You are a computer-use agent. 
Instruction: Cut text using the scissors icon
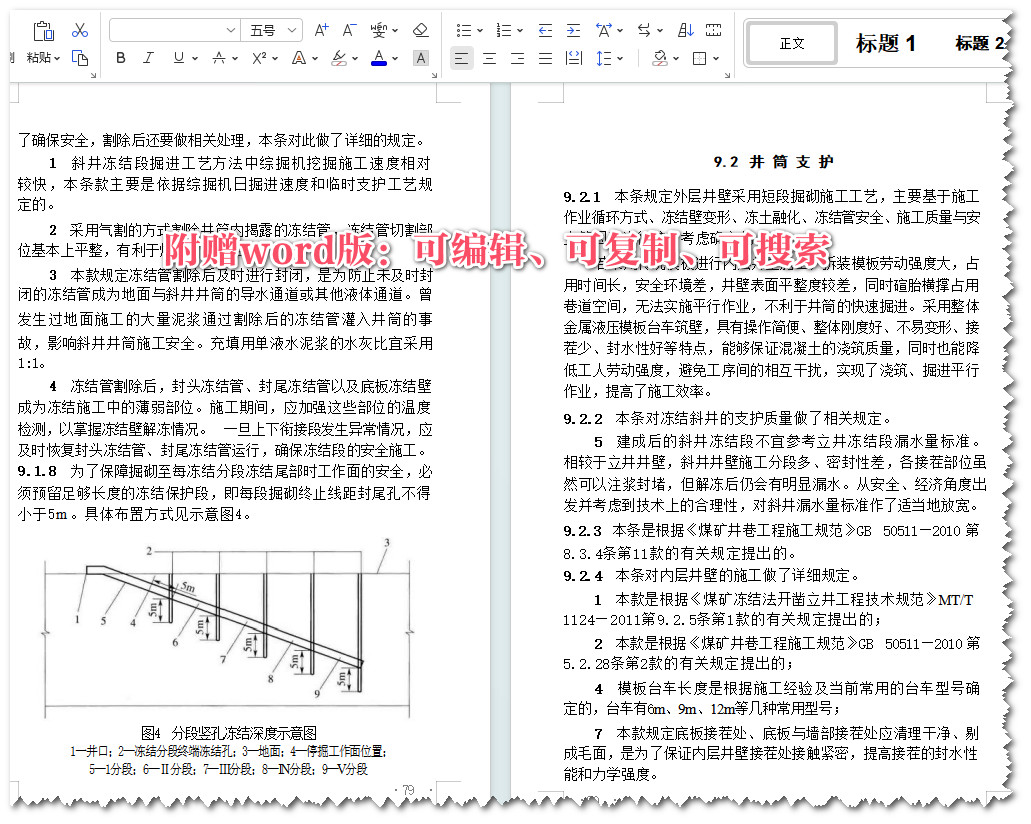[x=79, y=30]
